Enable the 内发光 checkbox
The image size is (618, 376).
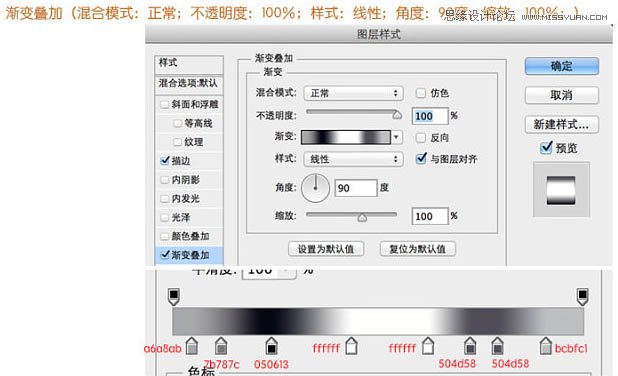click(x=164, y=198)
